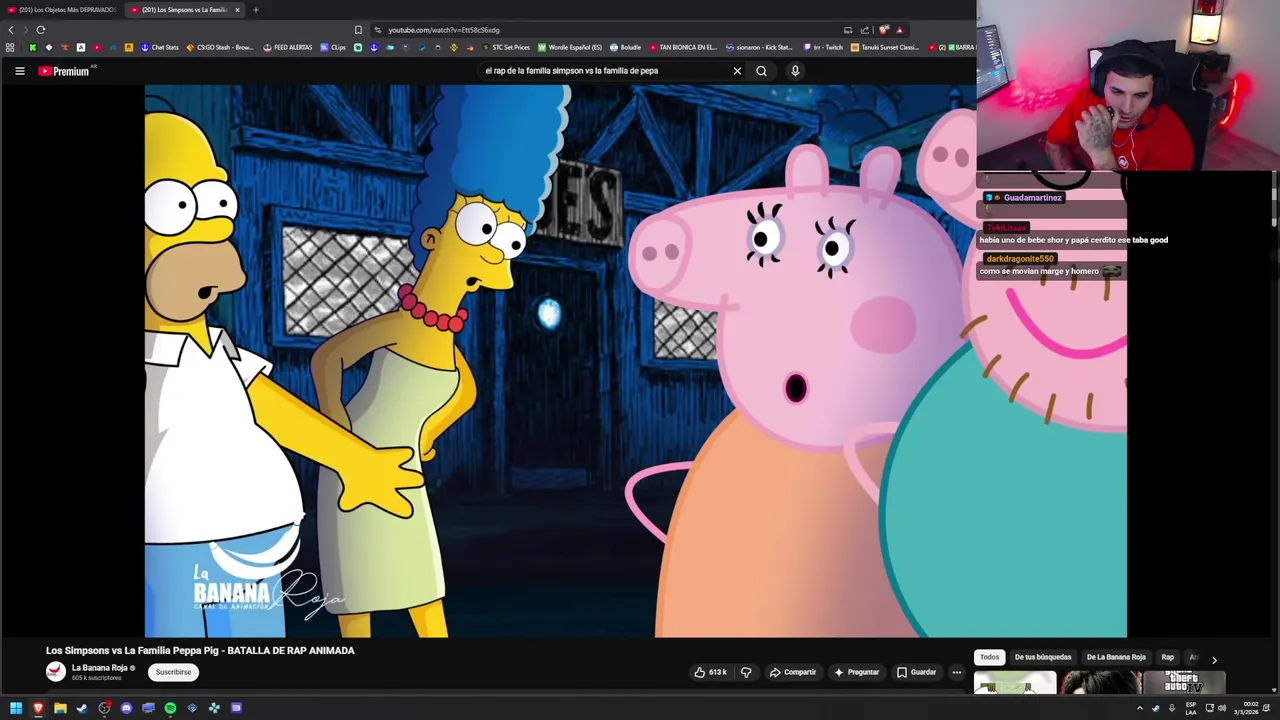
Task: Run search with the magnifier icon
Action: (761, 71)
